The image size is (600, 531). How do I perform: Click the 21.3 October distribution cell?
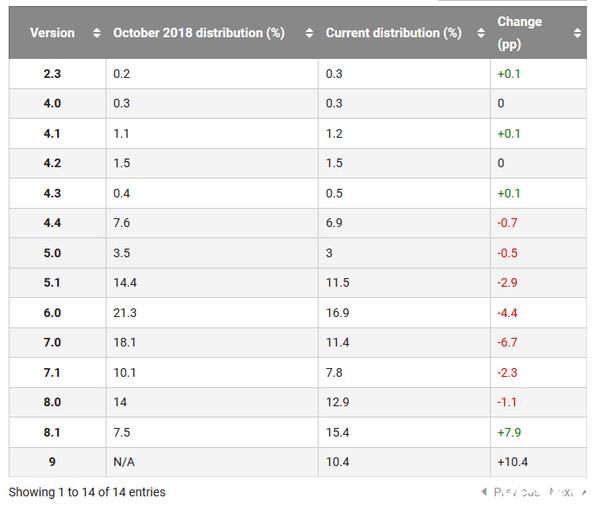pos(125,312)
